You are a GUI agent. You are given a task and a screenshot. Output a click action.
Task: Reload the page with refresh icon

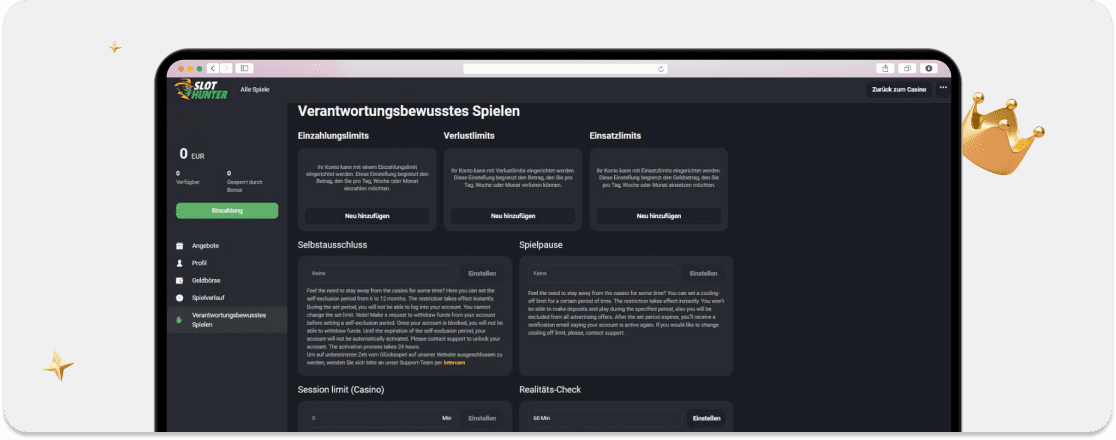coord(661,68)
